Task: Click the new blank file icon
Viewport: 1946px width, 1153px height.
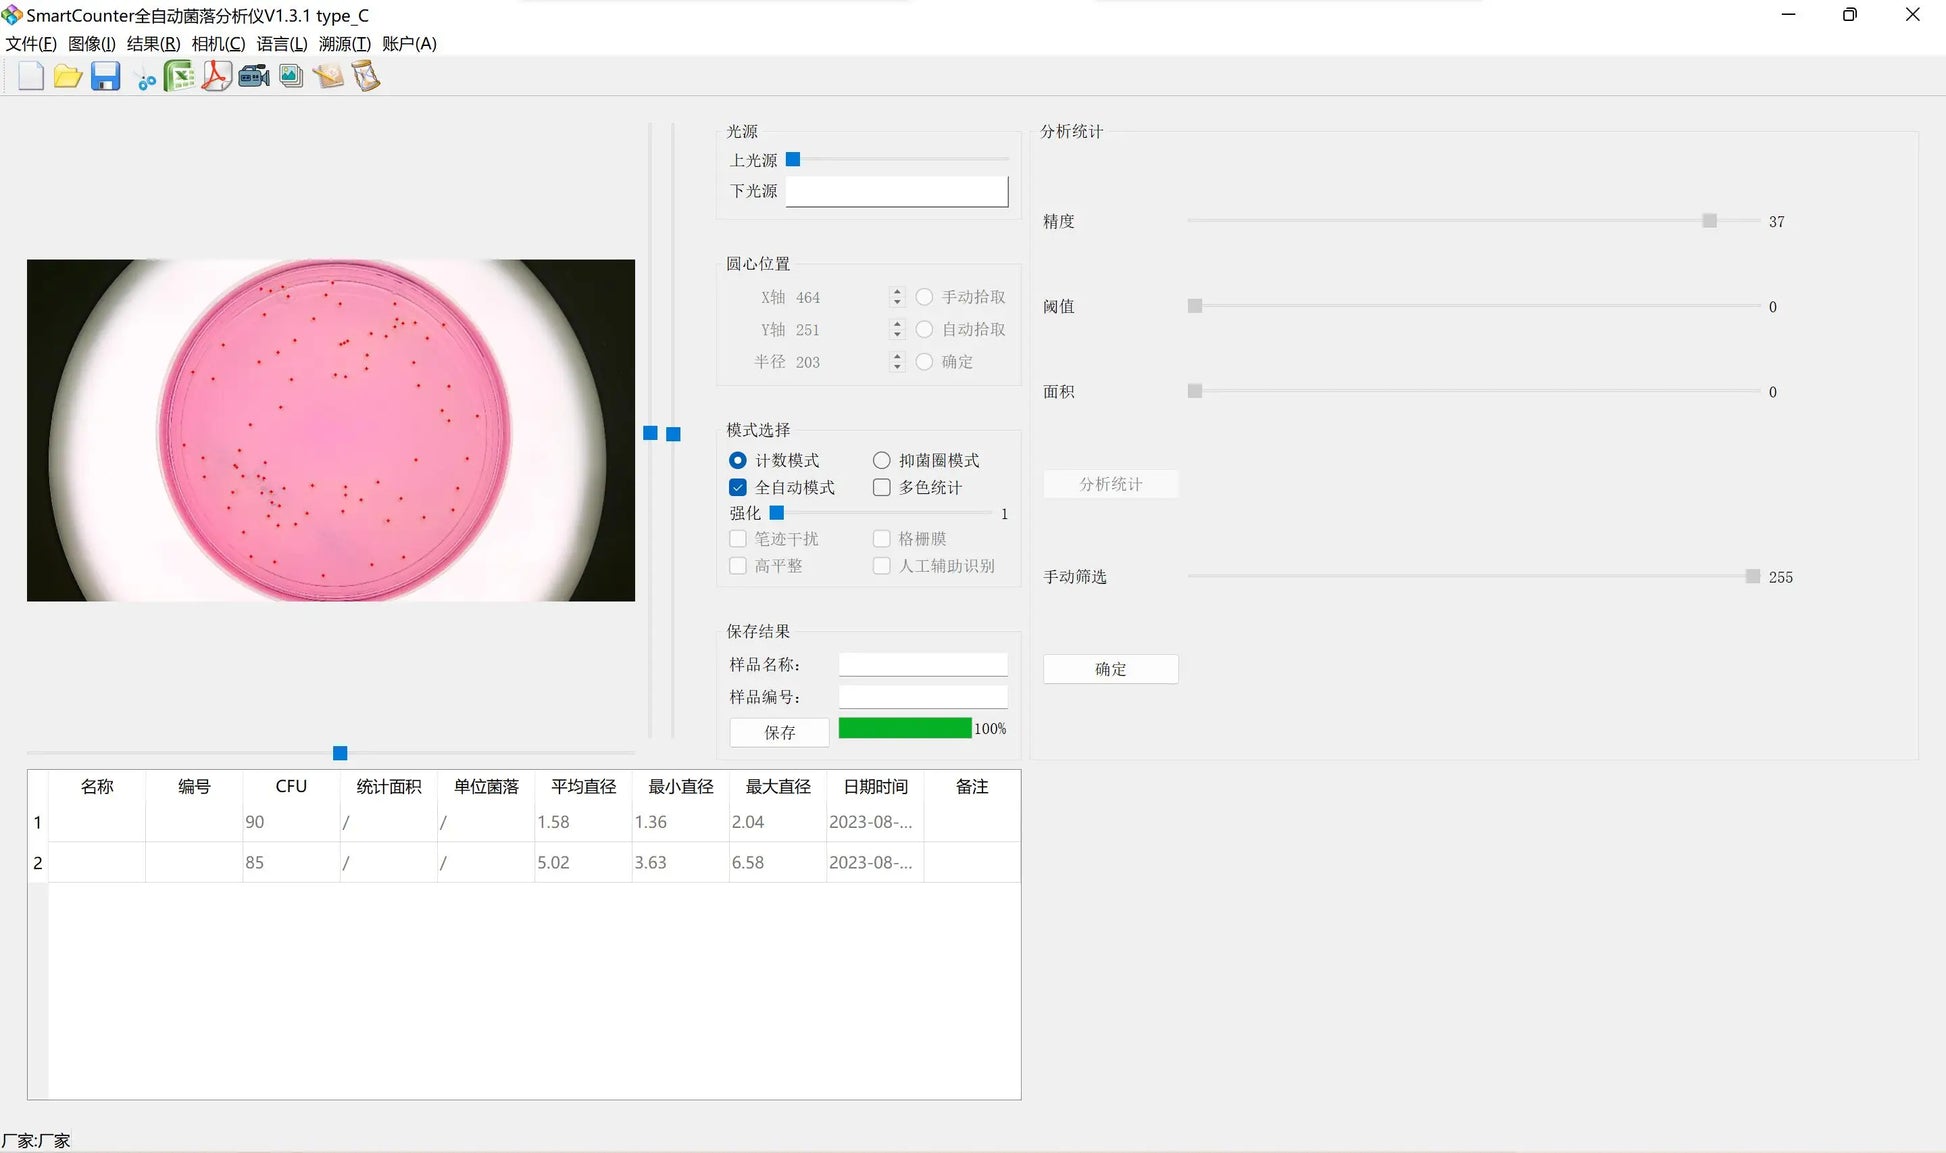Action: tap(31, 77)
